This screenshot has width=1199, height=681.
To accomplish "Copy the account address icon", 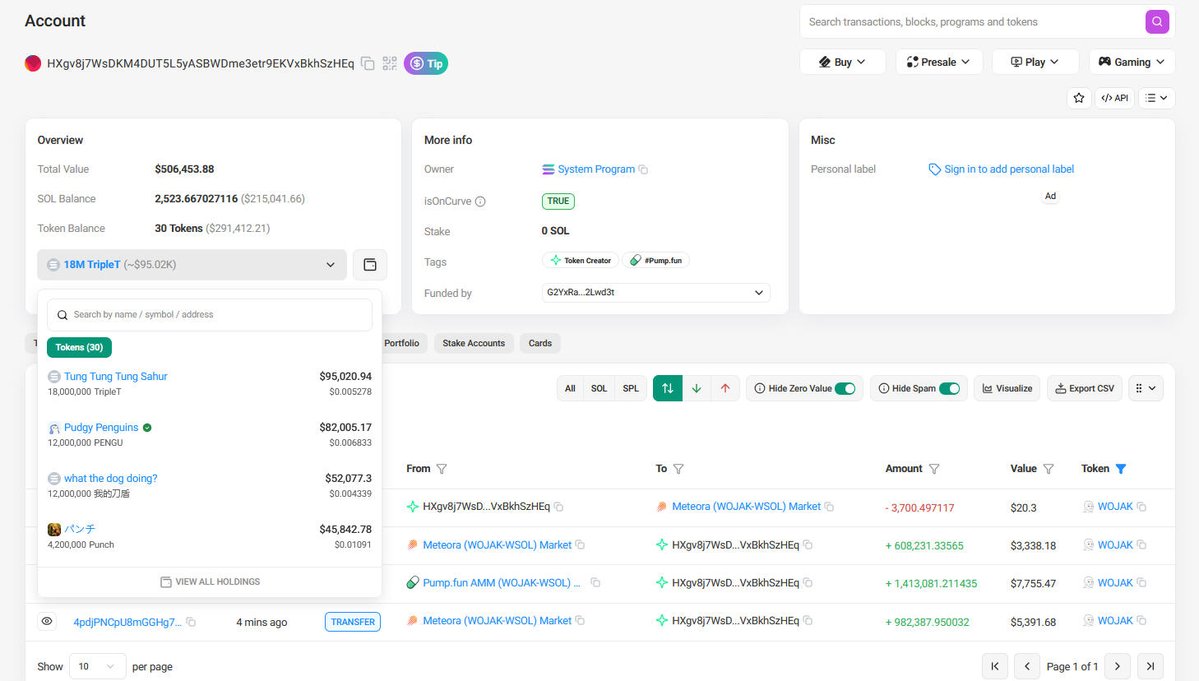I will point(368,64).
